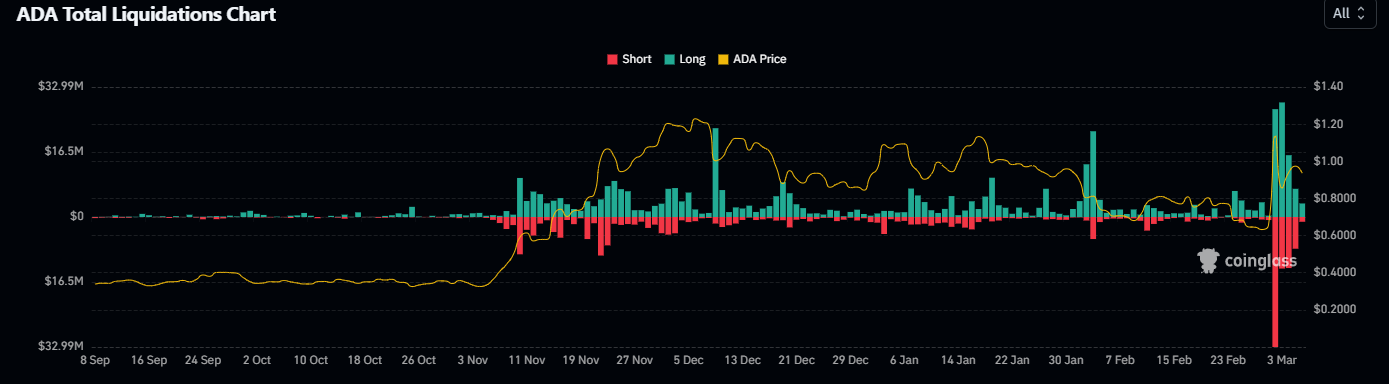Screen dimensions: 1389x384
Task: Click the green Long legend color swatch
Action: coord(669,59)
